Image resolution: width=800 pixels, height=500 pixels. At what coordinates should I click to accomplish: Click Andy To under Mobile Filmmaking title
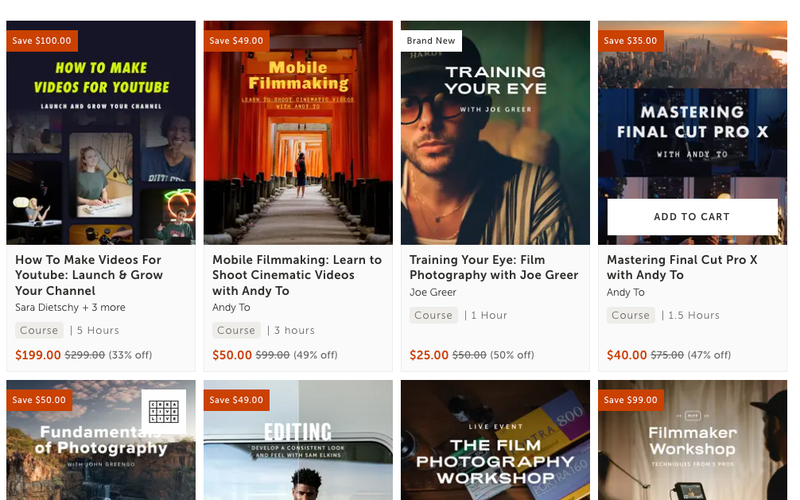231,308
